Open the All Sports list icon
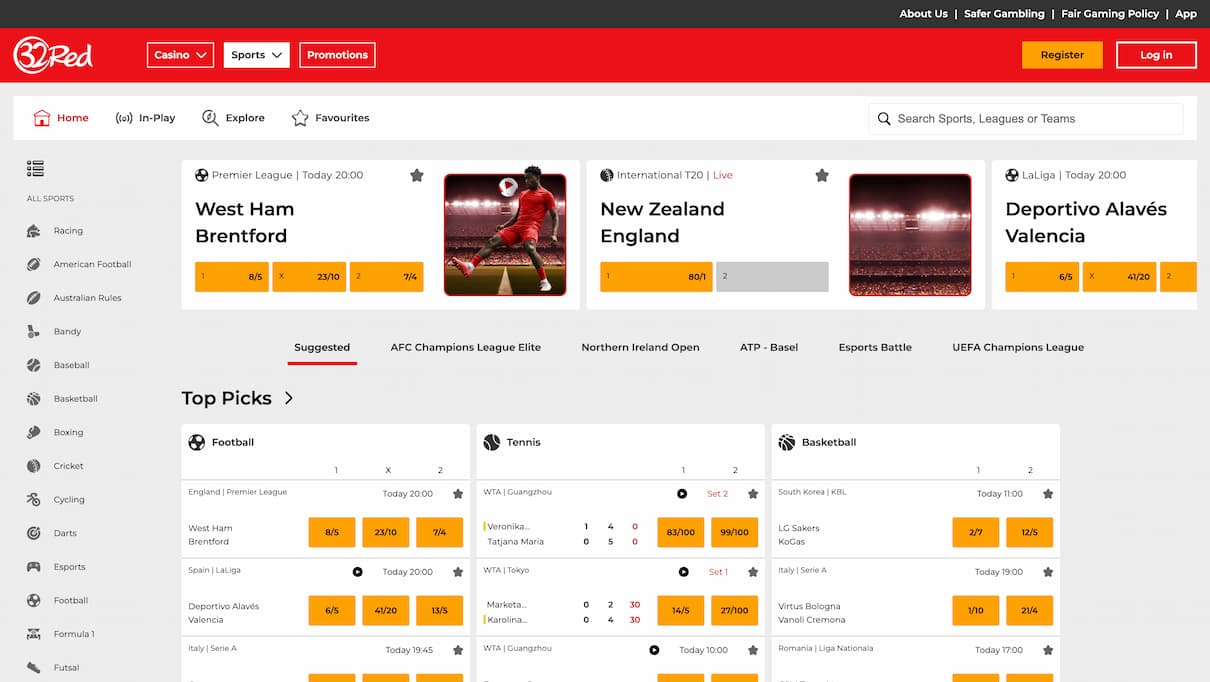This screenshot has height=682, width=1210. [x=35, y=169]
